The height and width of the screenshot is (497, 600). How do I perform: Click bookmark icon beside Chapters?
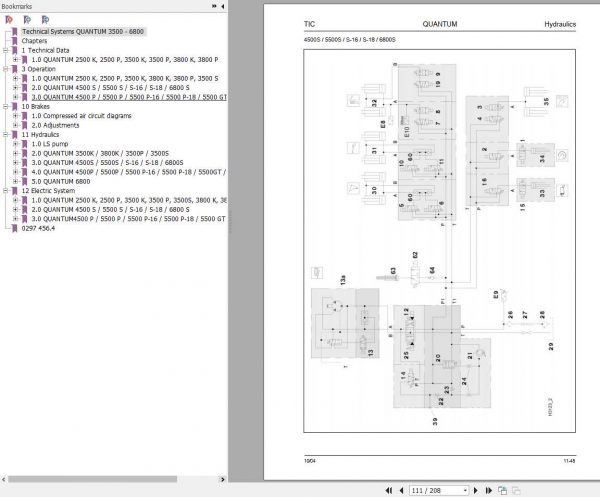click(x=15, y=41)
